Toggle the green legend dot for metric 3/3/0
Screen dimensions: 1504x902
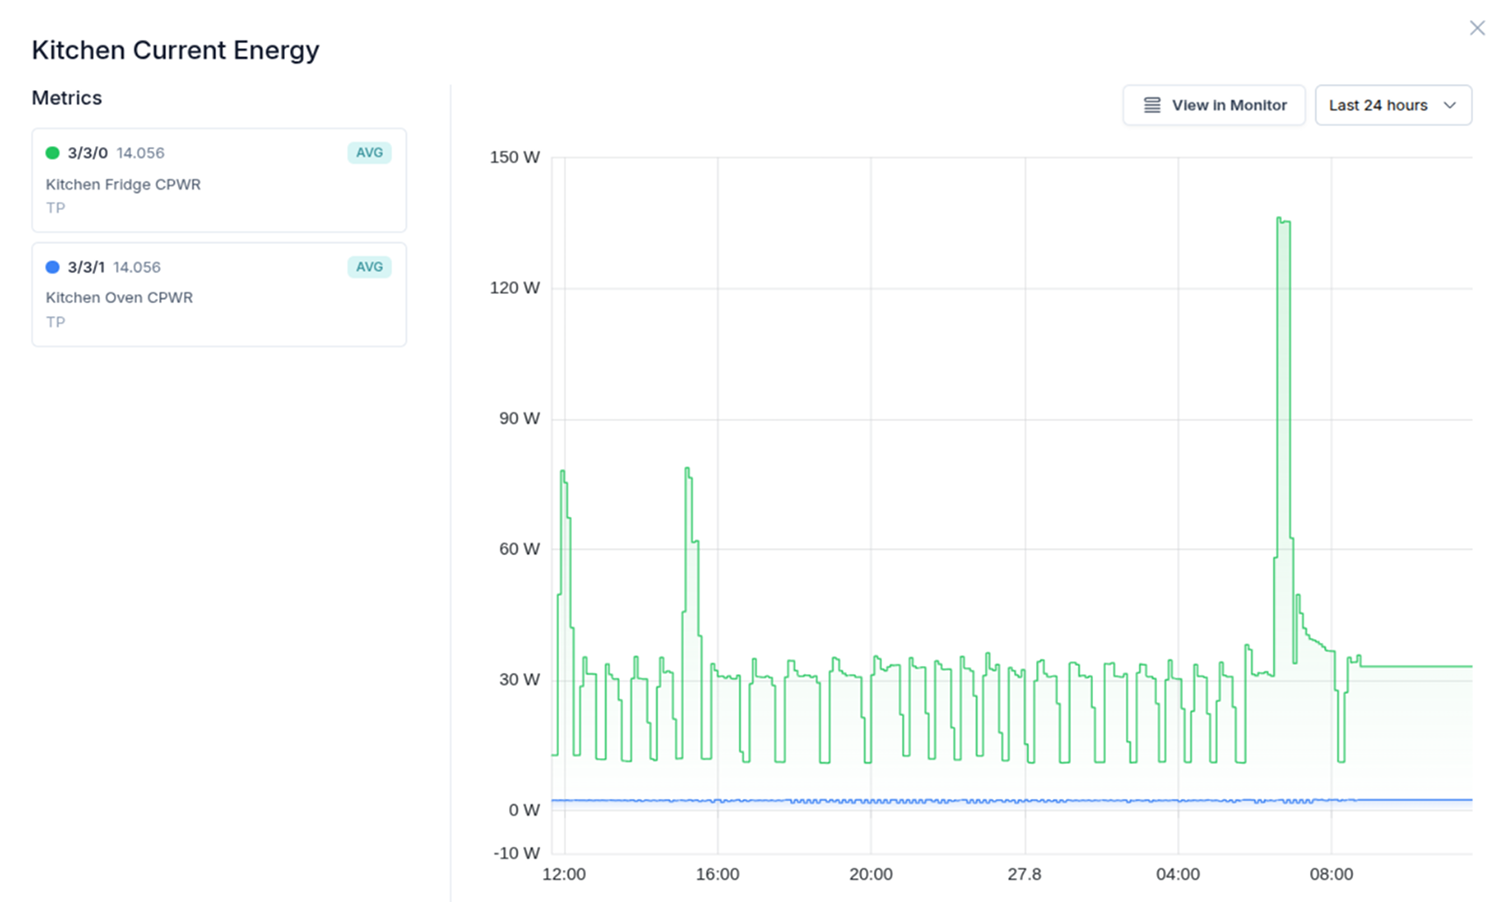pyautogui.click(x=51, y=152)
